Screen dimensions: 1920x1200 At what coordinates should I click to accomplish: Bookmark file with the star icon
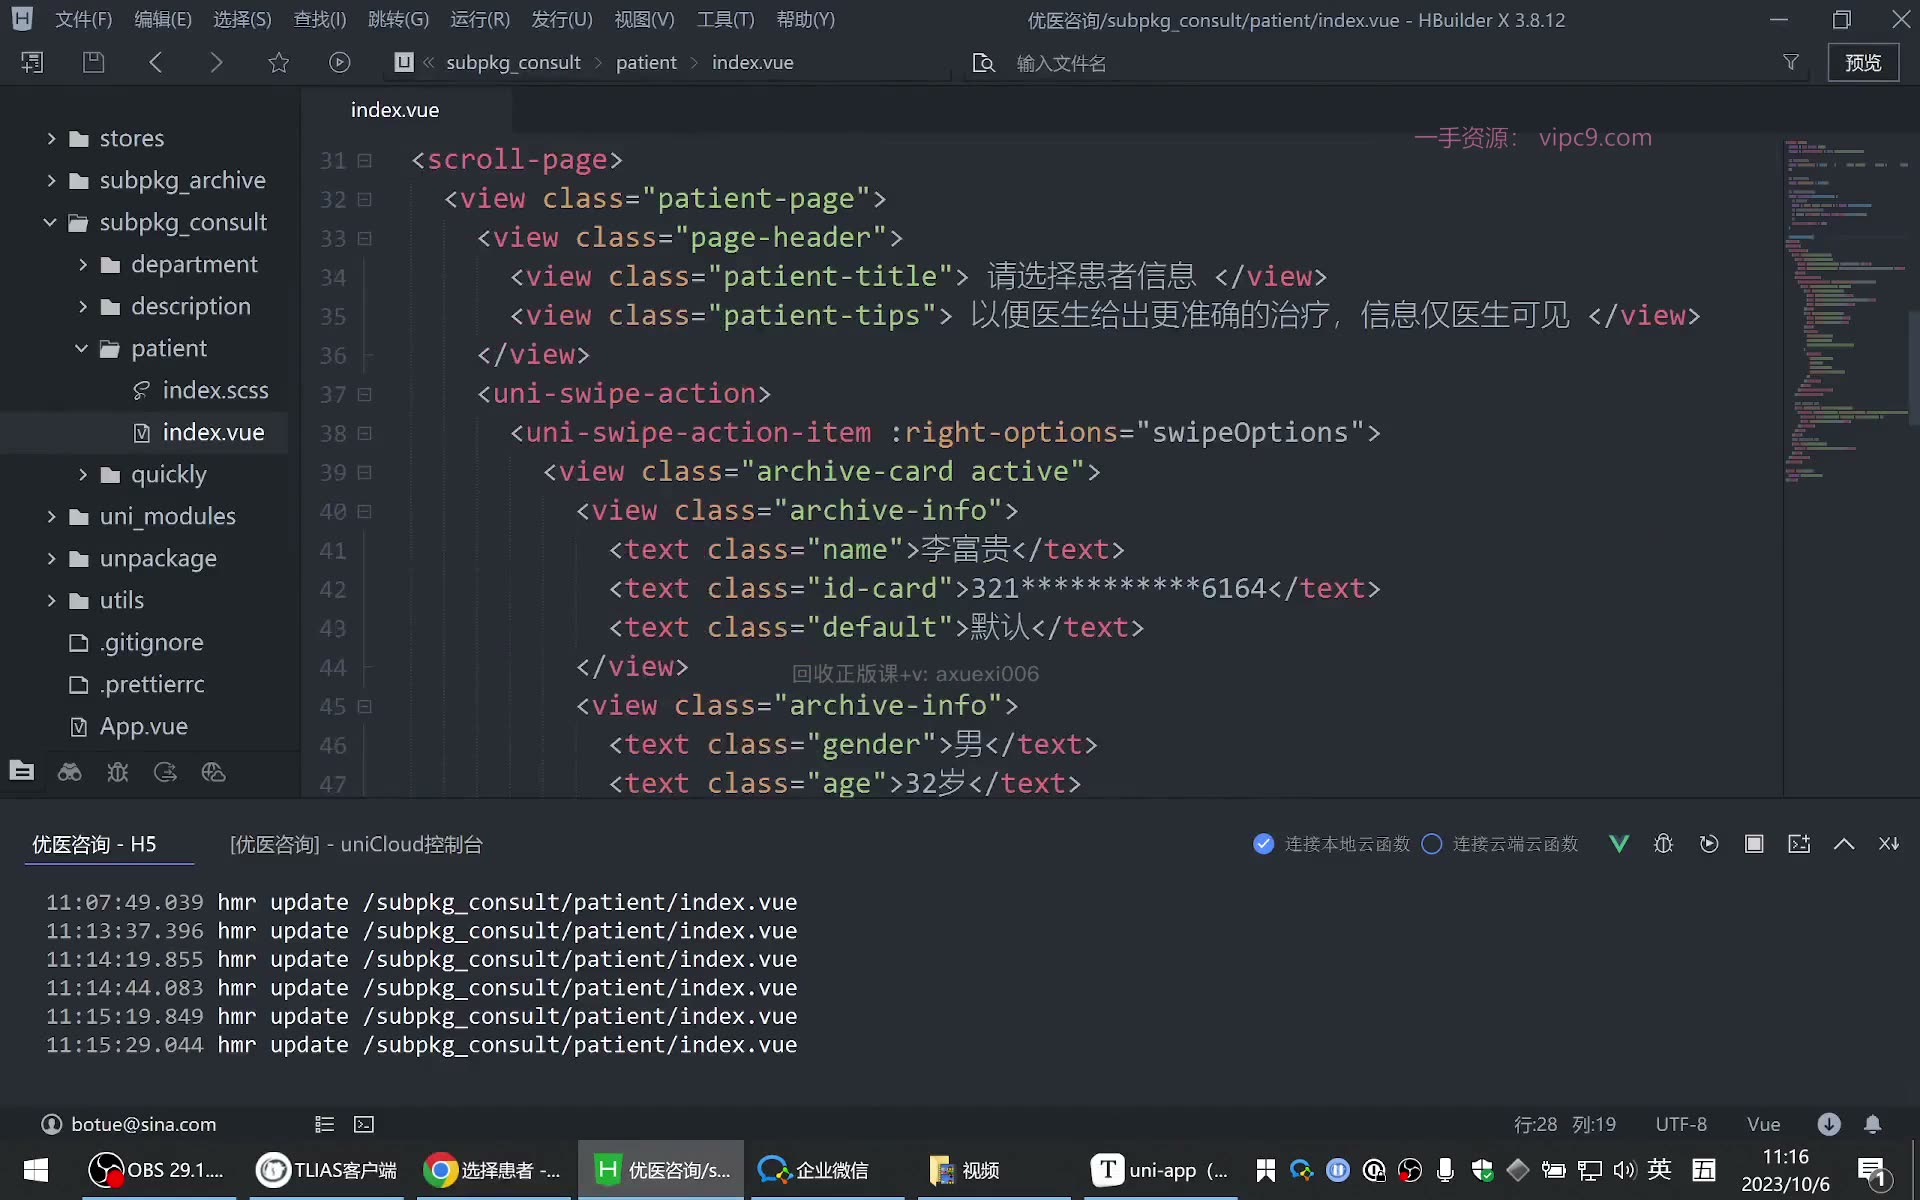(278, 62)
